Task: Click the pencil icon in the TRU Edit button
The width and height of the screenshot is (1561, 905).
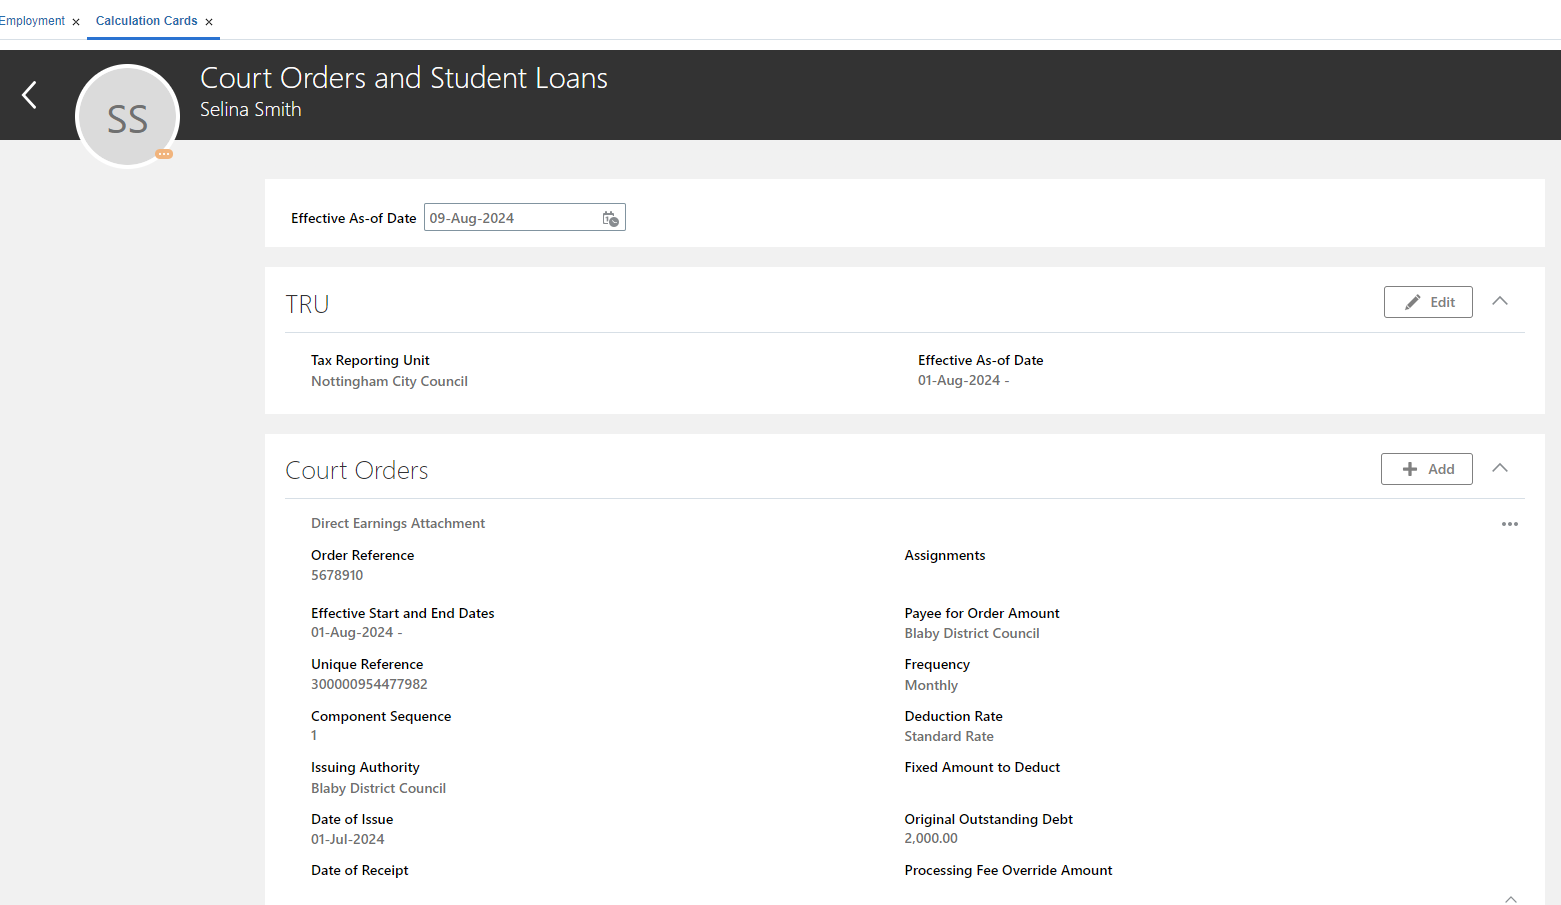Action: click(x=1413, y=301)
